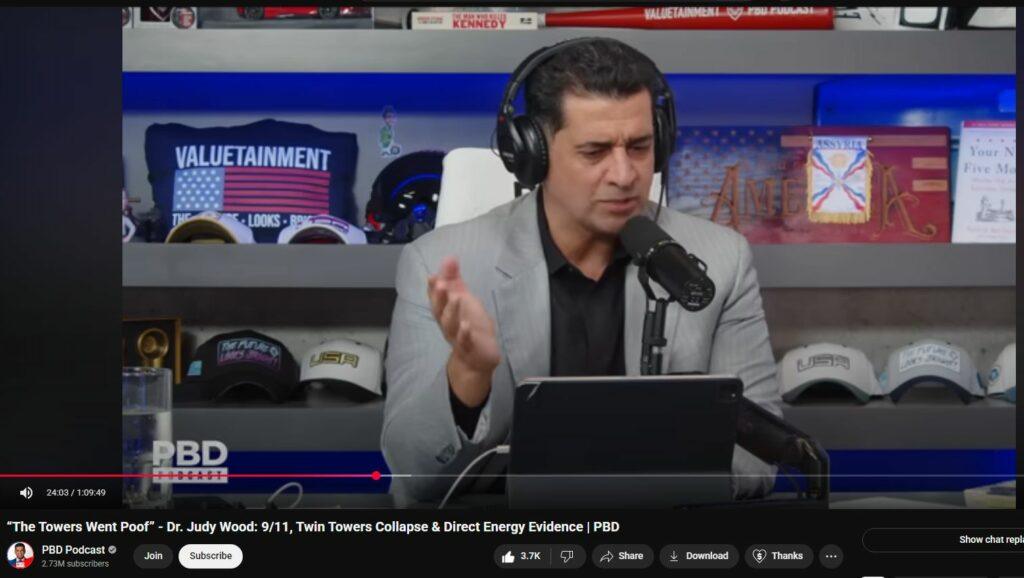Download the video
1024x578 pixels.
698,556
